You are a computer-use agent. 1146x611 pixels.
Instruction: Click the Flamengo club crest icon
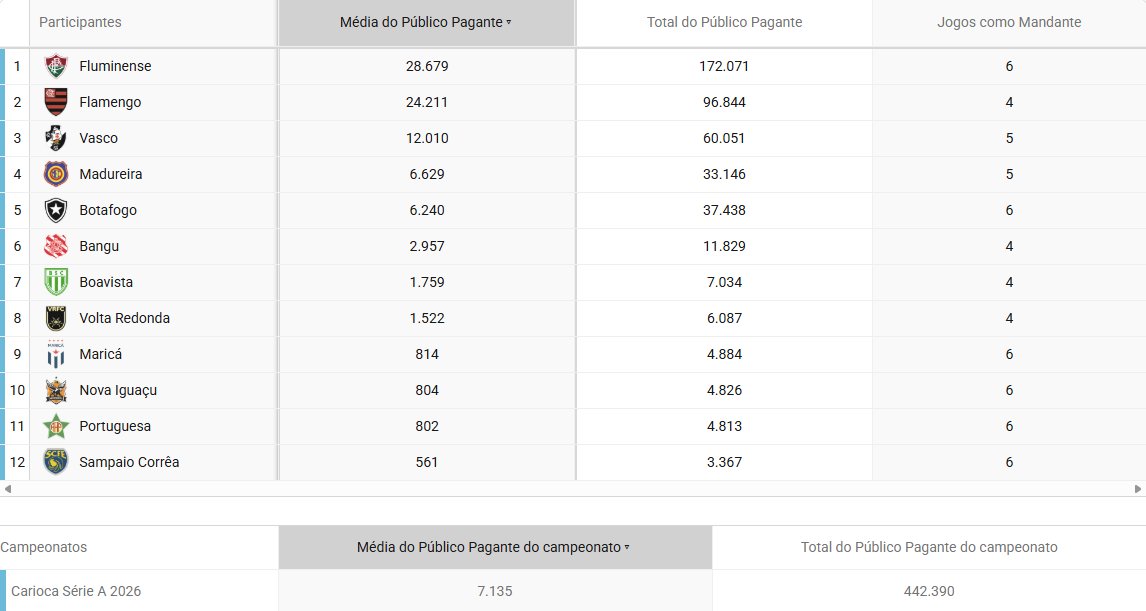click(56, 102)
